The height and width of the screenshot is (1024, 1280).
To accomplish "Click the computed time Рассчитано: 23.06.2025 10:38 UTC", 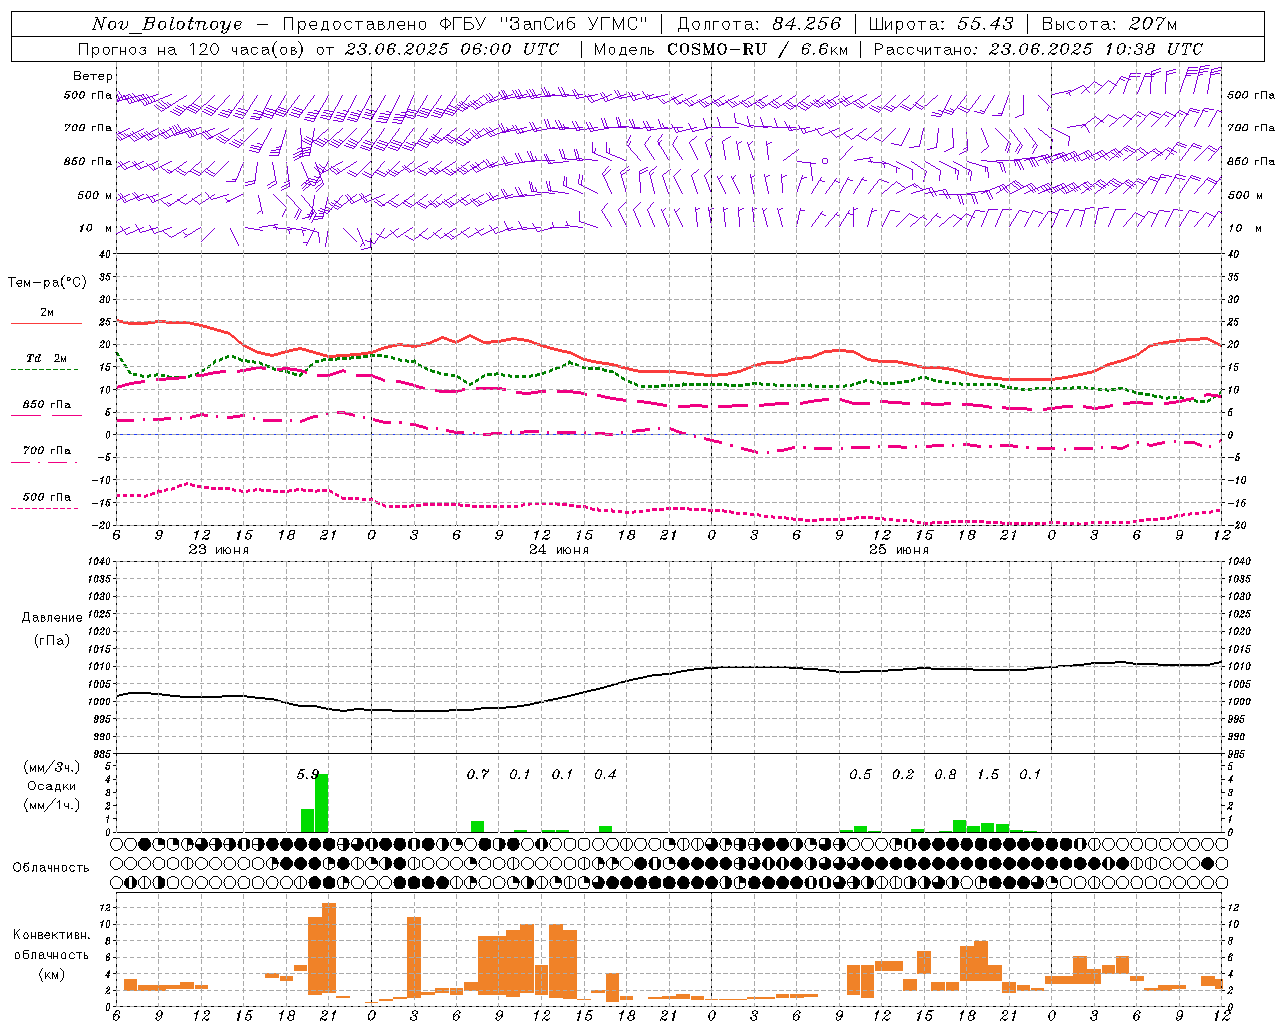I will [1038, 49].
